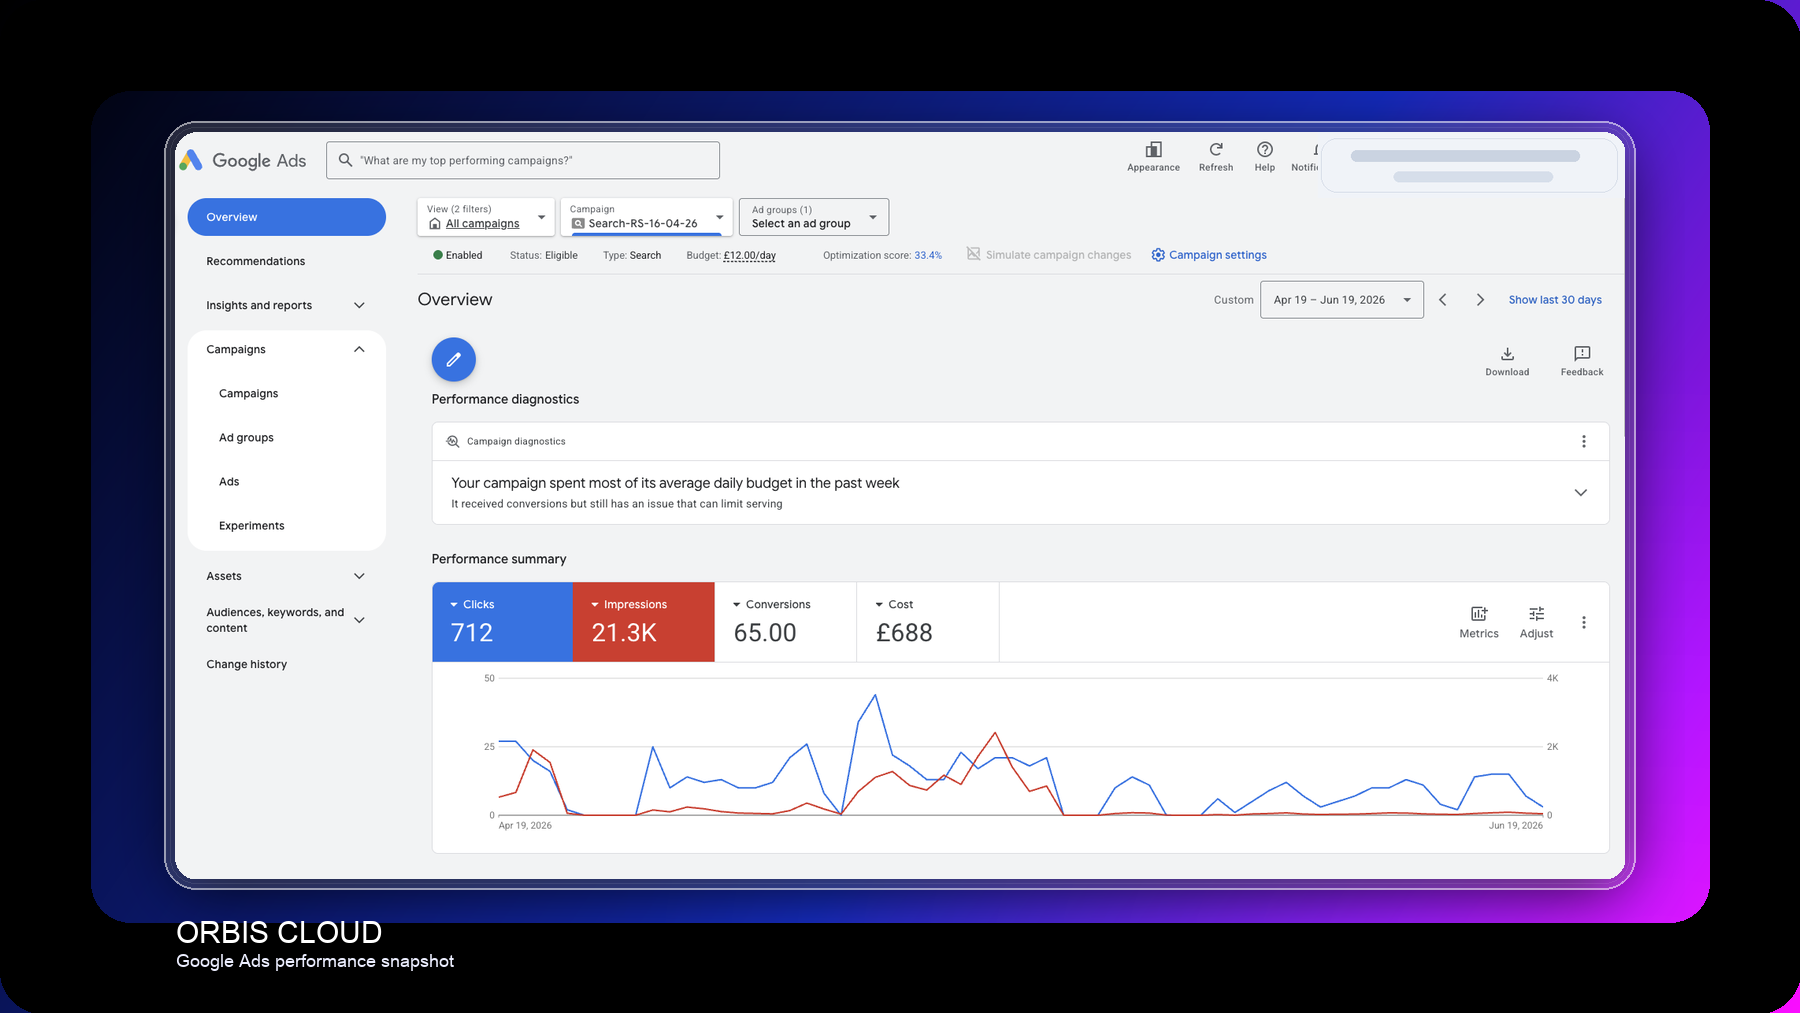
Task: Click the Refresh icon
Action: coord(1216,149)
